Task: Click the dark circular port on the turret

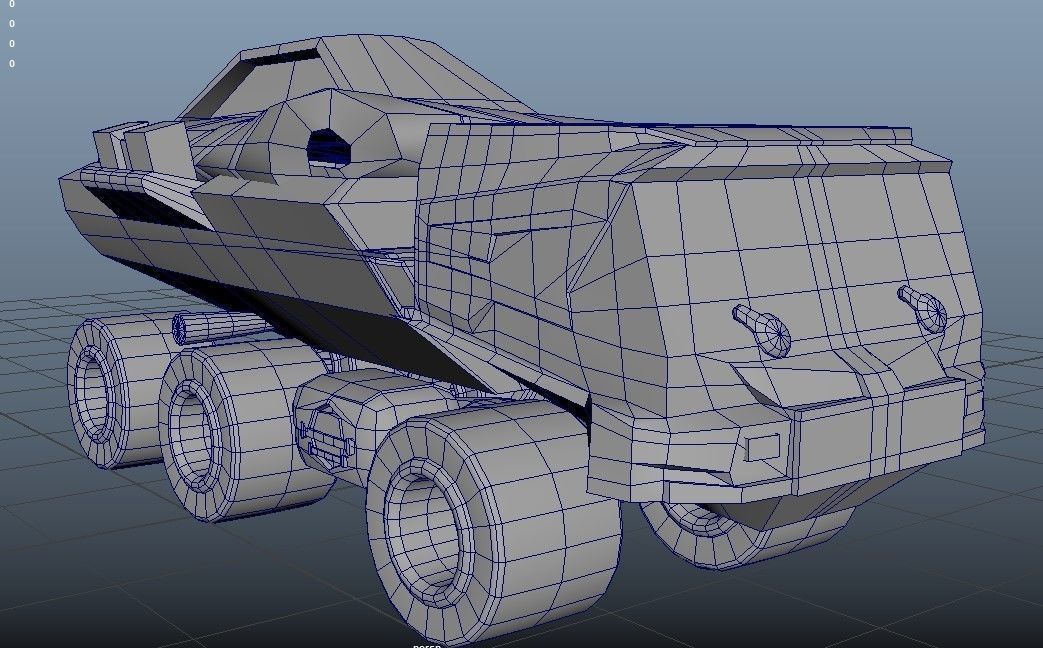Action: 329,147
